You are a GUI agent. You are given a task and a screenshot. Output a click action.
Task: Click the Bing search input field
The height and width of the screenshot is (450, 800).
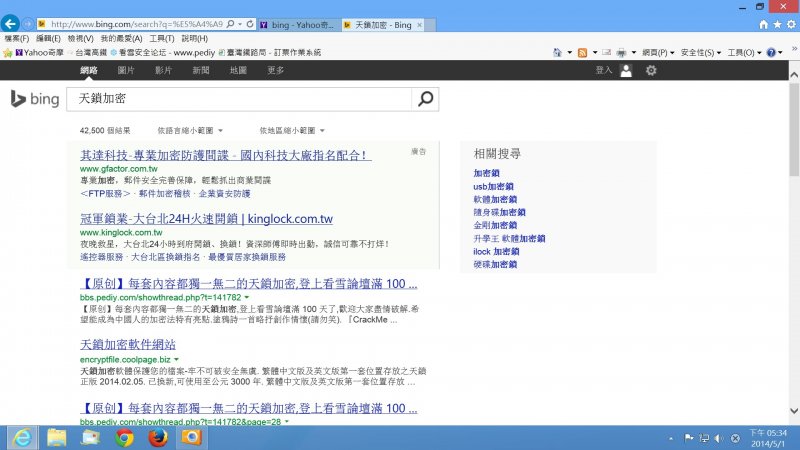pos(239,98)
